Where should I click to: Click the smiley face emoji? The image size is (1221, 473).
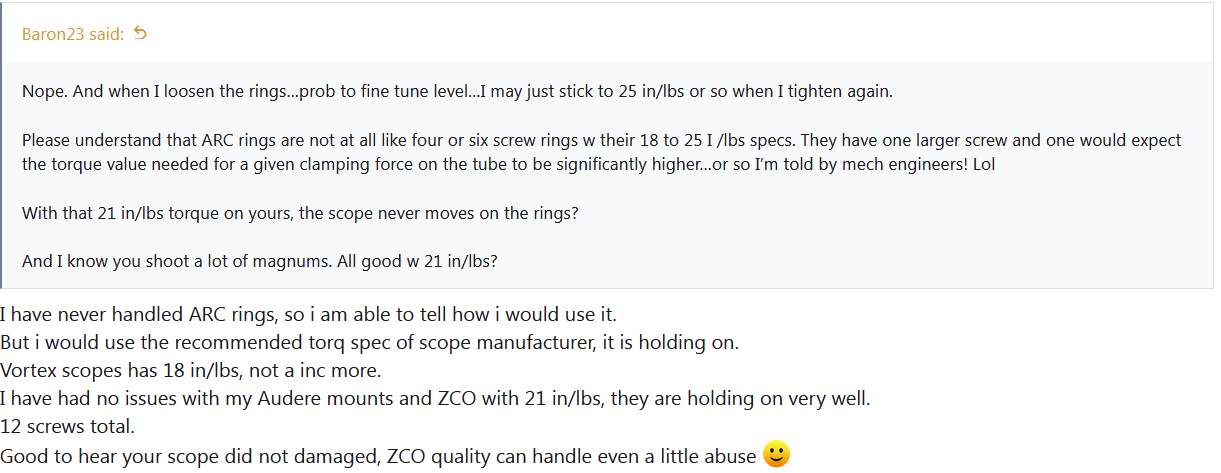(776, 455)
